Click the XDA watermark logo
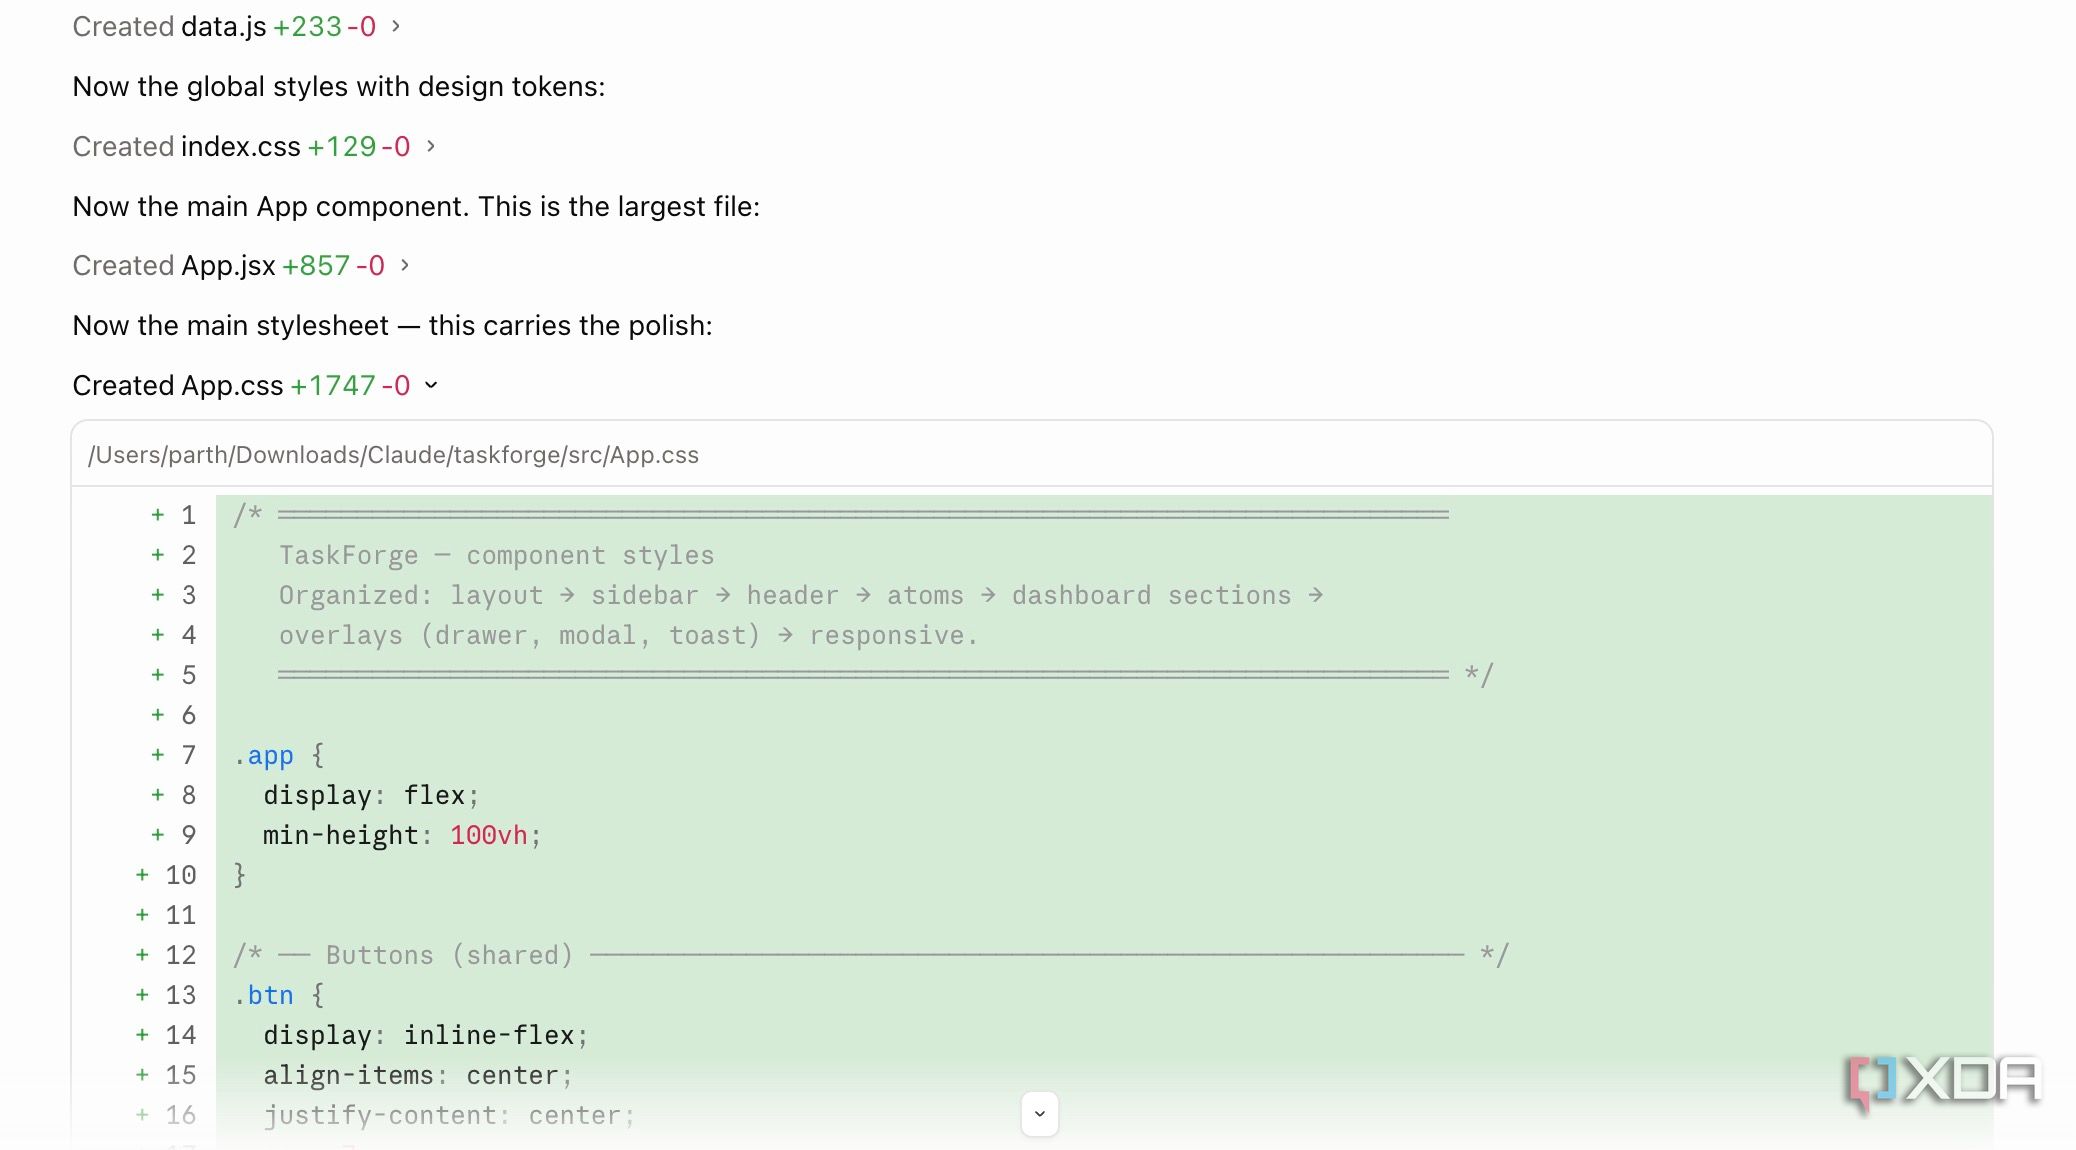The height and width of the screenshot is (1150, 2076). point(1942,1082)
